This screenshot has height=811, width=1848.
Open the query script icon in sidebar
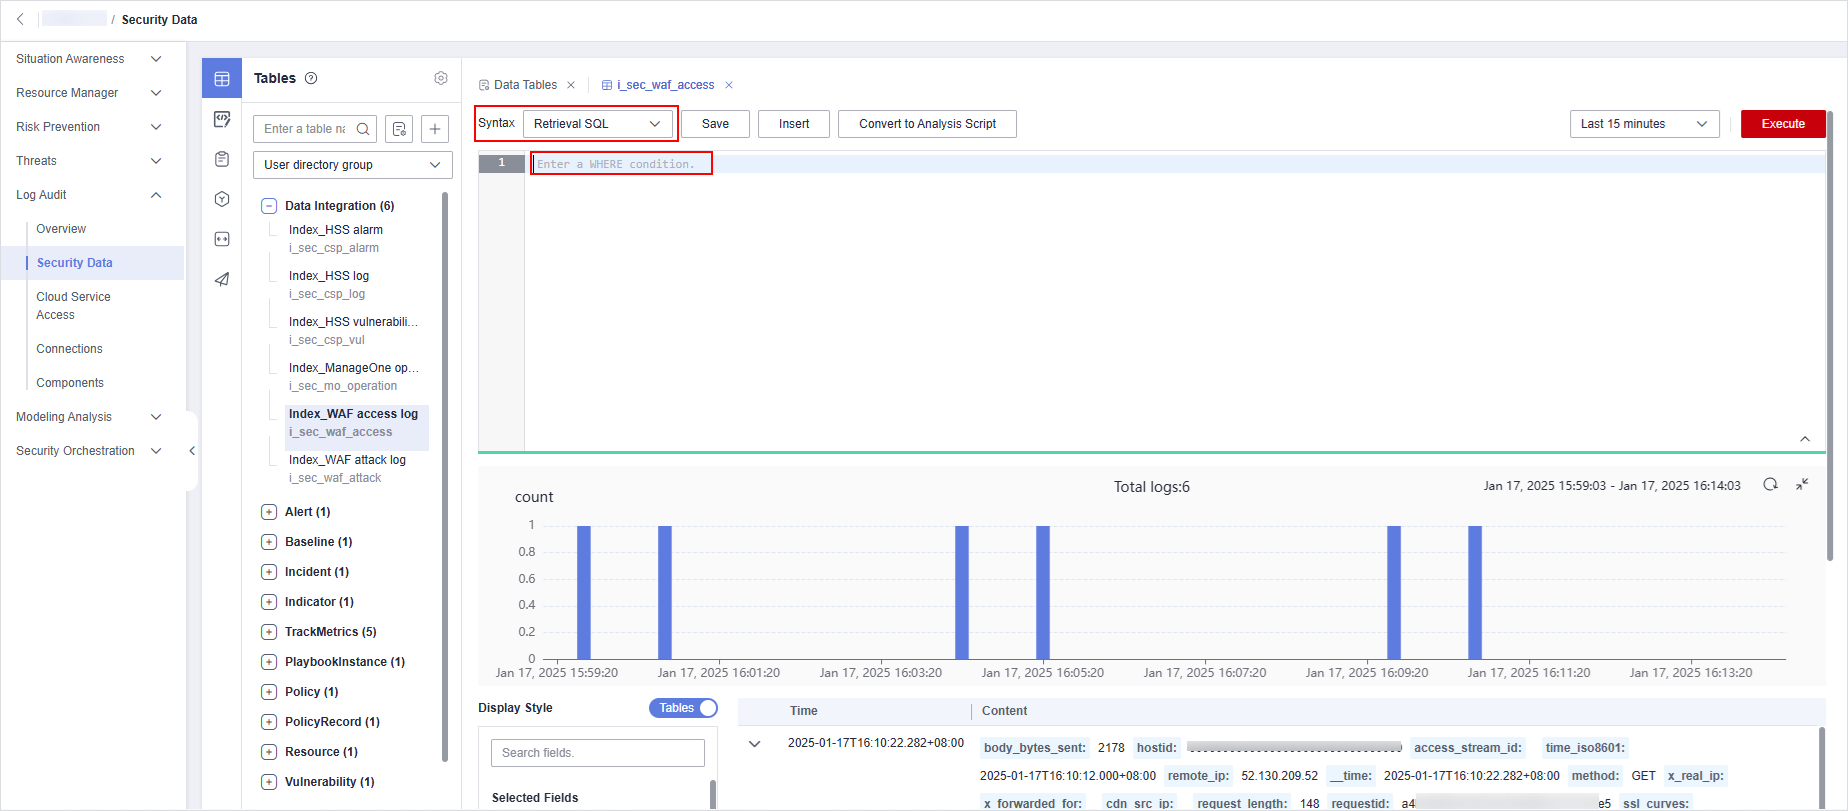pyautogui.click(x=222, y=119)
